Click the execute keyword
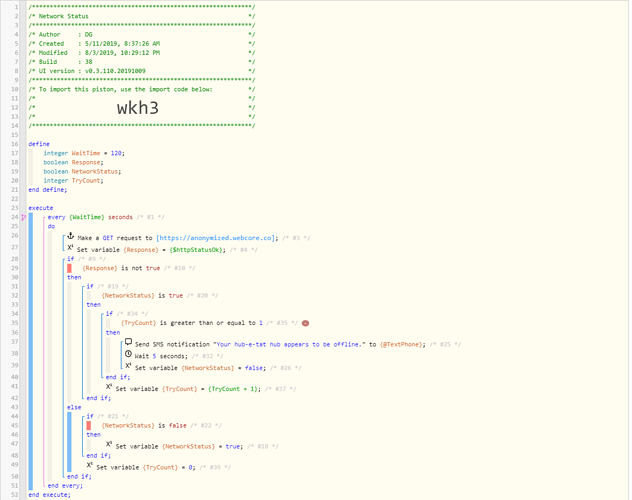 (41, 208)
